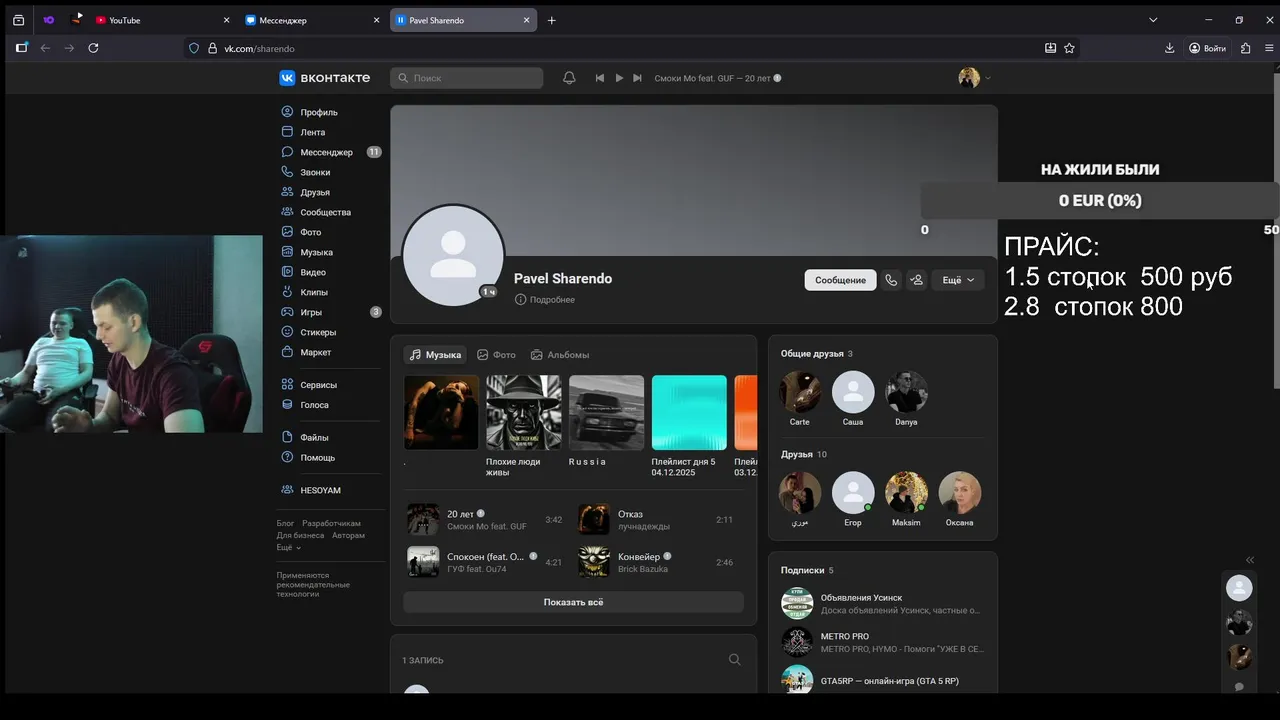Select the Музыка tab

(436, 355)
